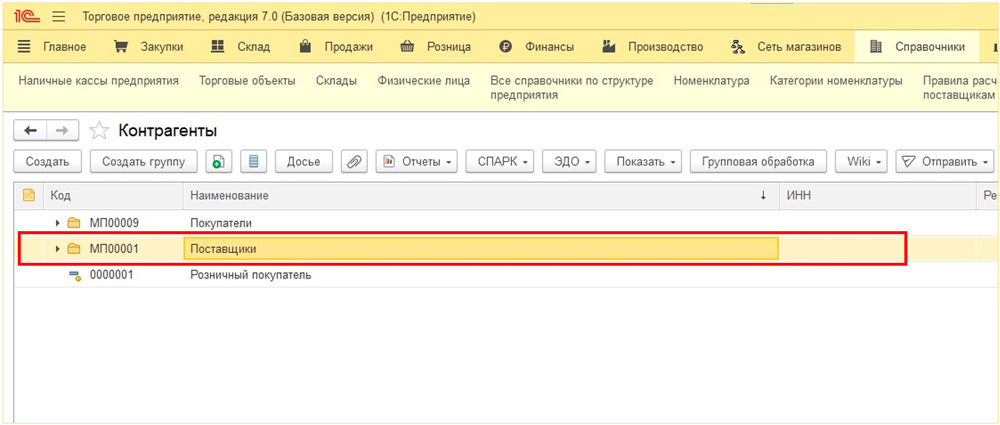
Task: Expand the Покупатели folder
Action: coord(58,223)
